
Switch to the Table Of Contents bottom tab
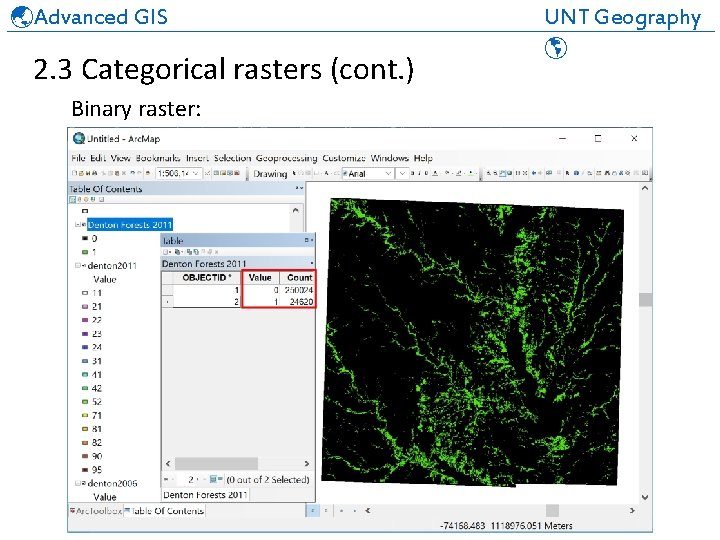pos(164,511)
